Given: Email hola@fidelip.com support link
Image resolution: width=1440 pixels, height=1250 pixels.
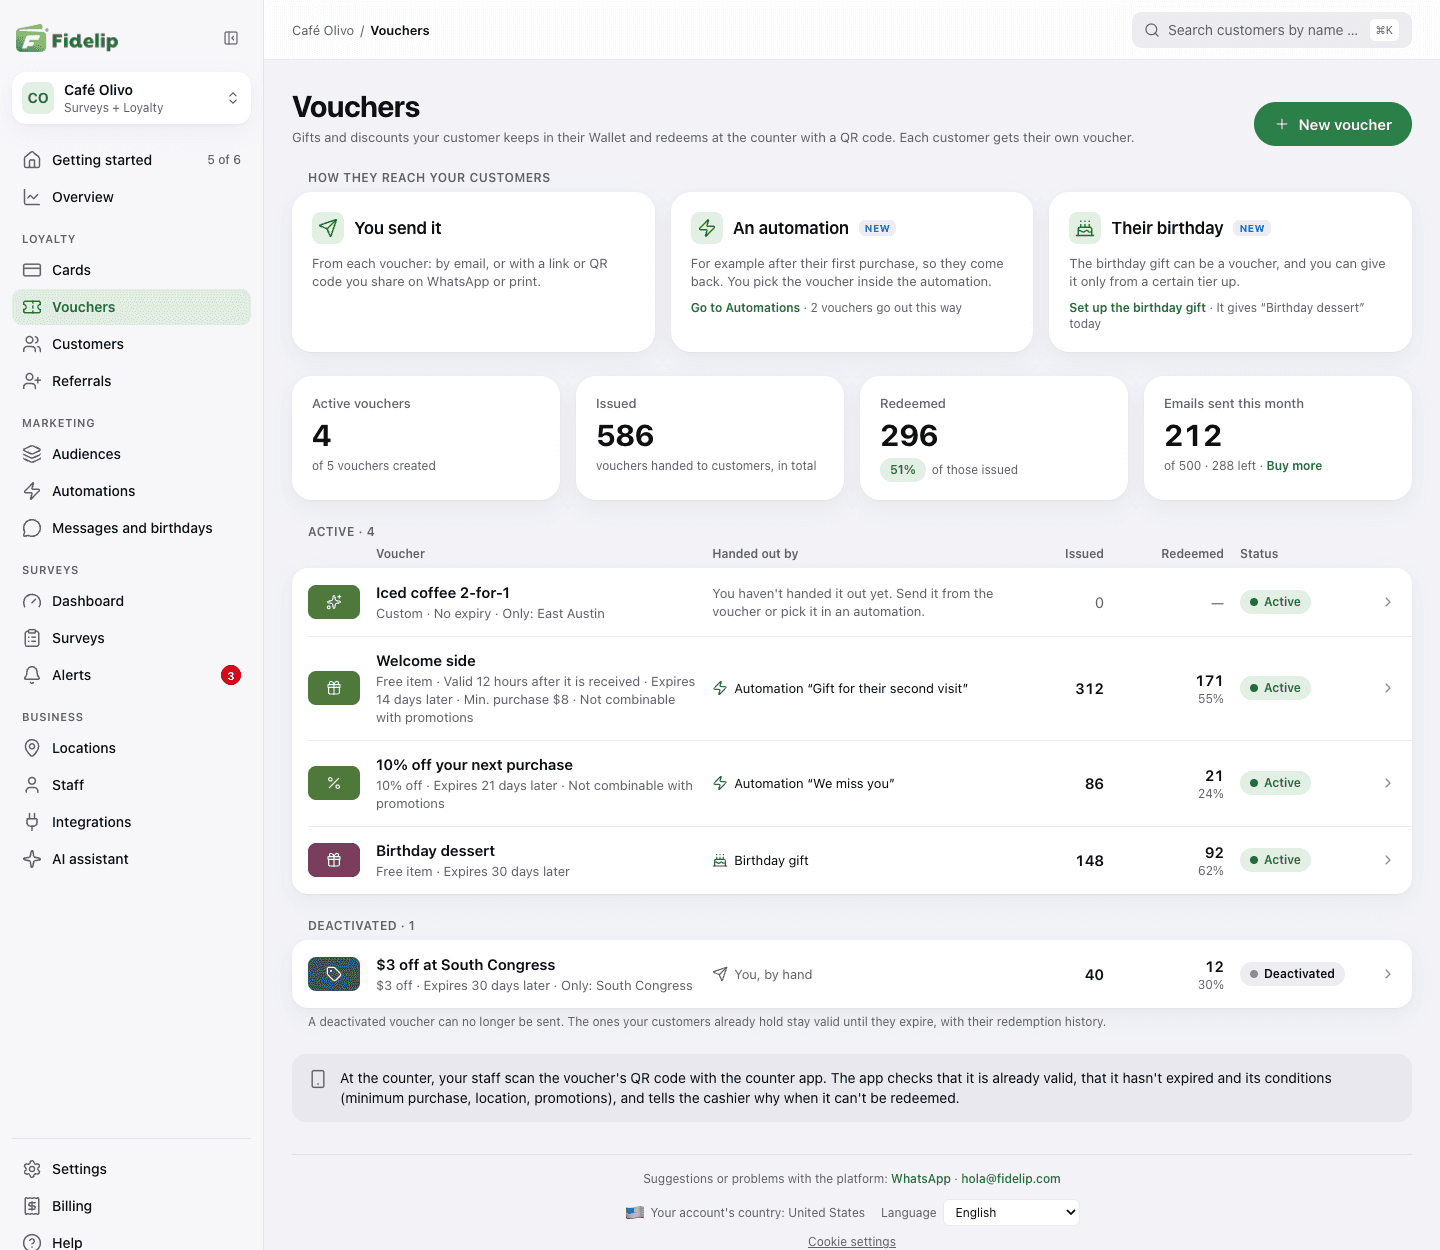Looking at the screenshot, I should coord(1011,1179).
